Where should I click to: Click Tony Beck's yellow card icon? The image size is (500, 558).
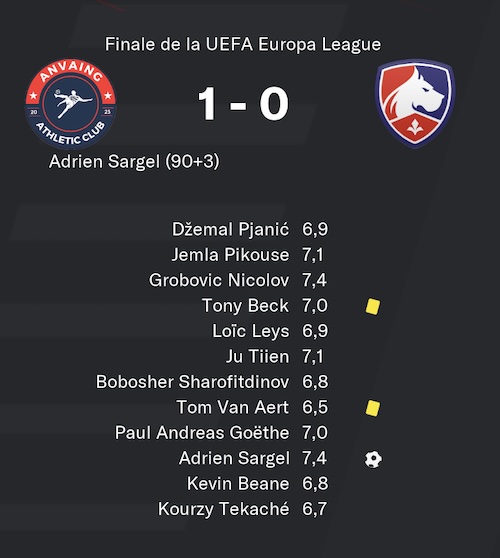pos(373,306)
